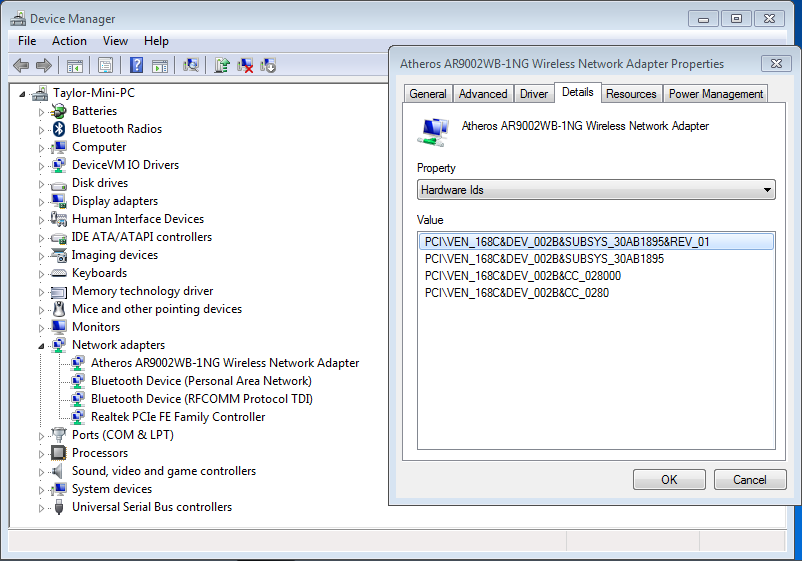The height and width of the screenshot is (561, 802).
Task: Select Realtek PCIe FE Family Controller
Action: 178,417
